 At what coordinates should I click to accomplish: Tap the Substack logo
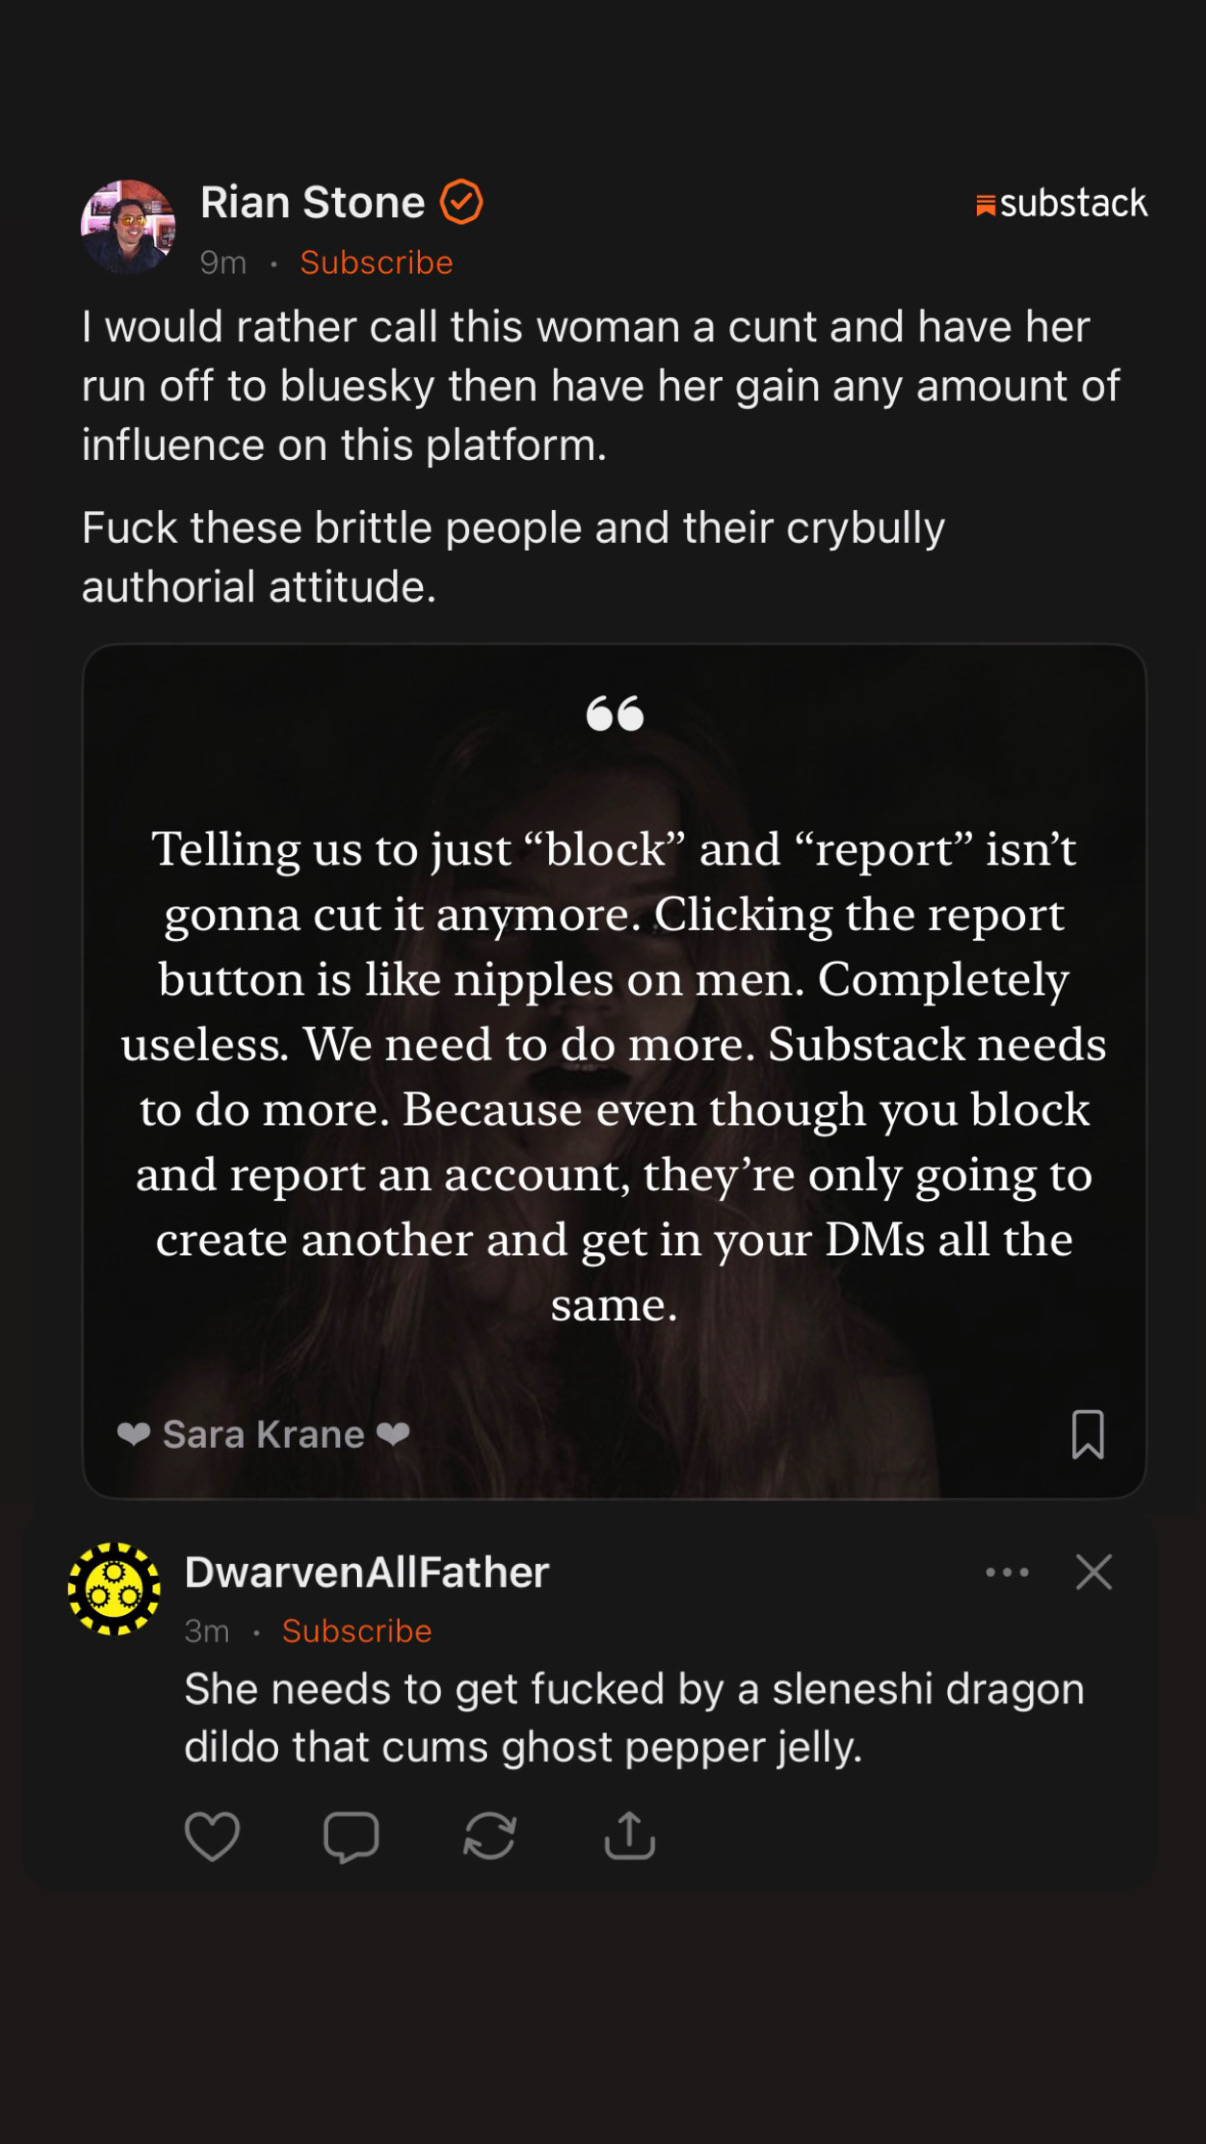[x=1062, y=203]
